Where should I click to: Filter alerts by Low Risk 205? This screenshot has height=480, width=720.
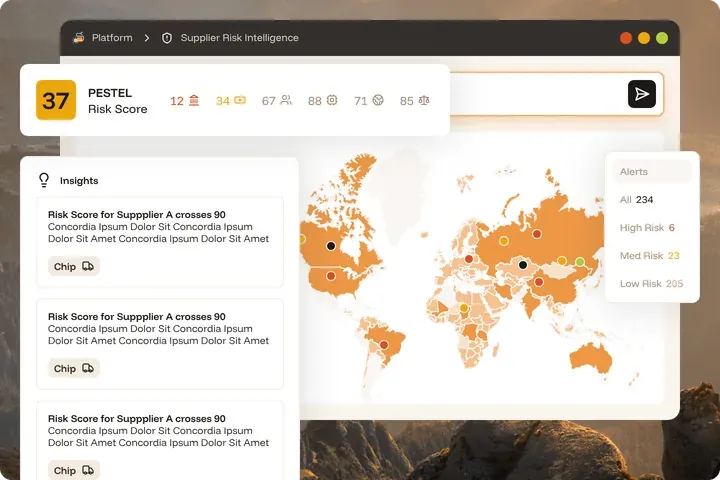pyautogui.click(x=652, y=284)
